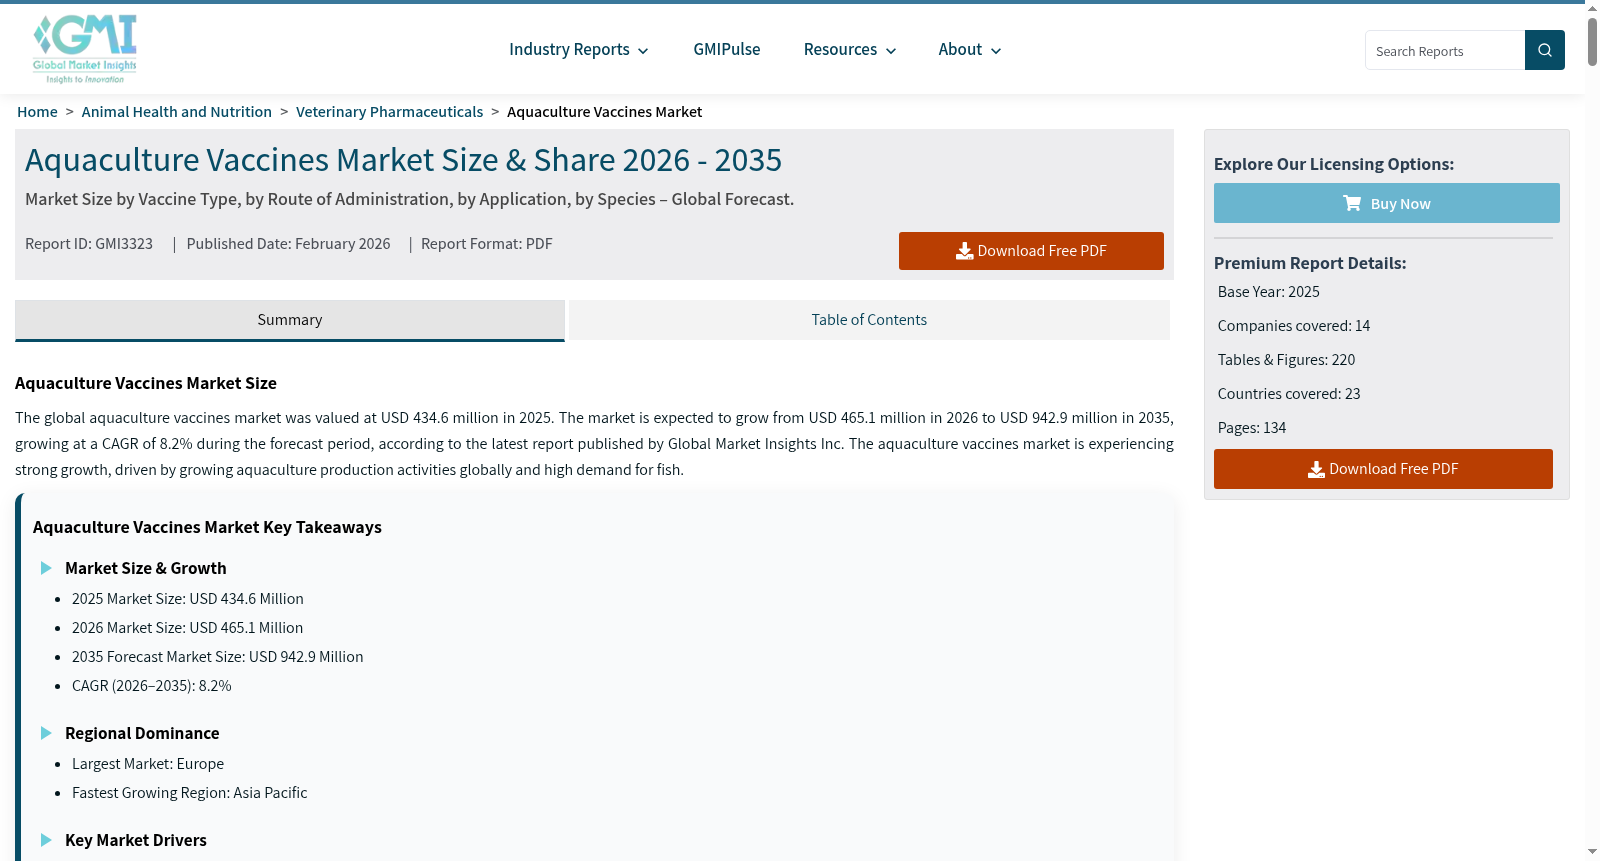Click the scrollbar down arrow

click(x=1592, y=852)
